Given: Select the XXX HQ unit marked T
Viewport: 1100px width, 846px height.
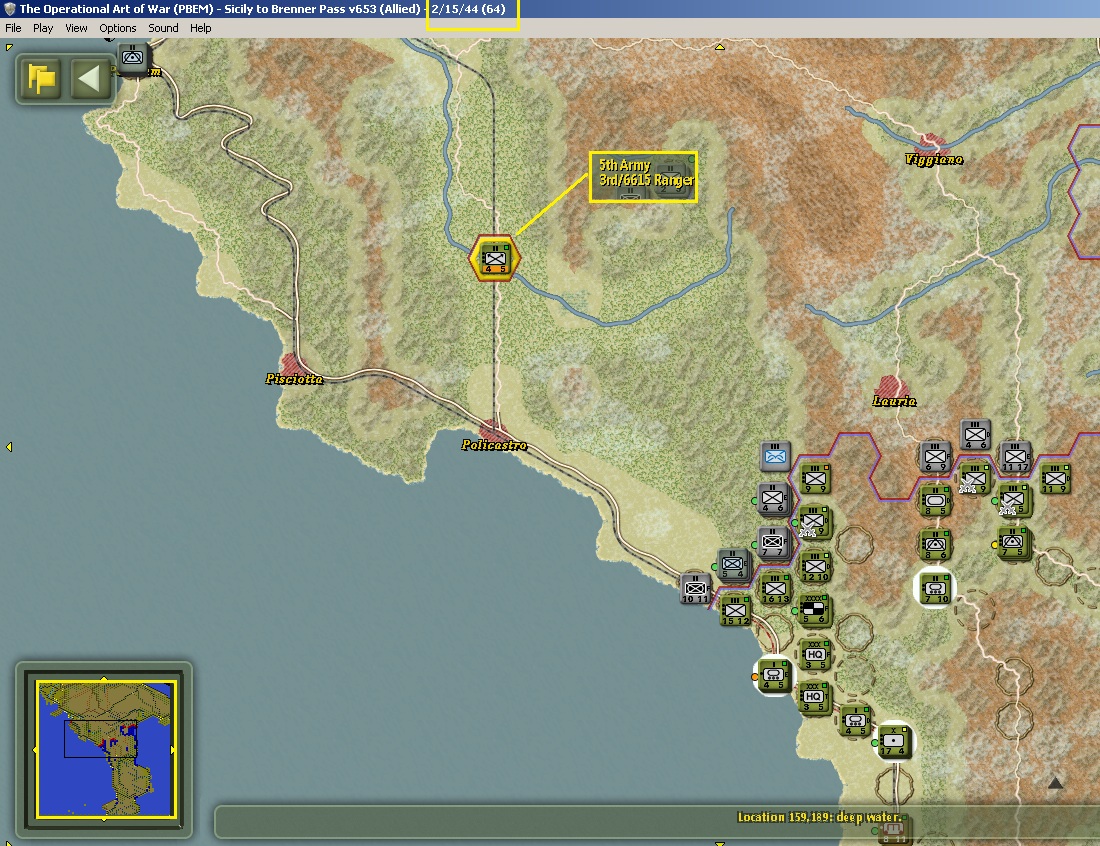Looking at the screenshot, I should pyautogui.click(x=814, y=697).
